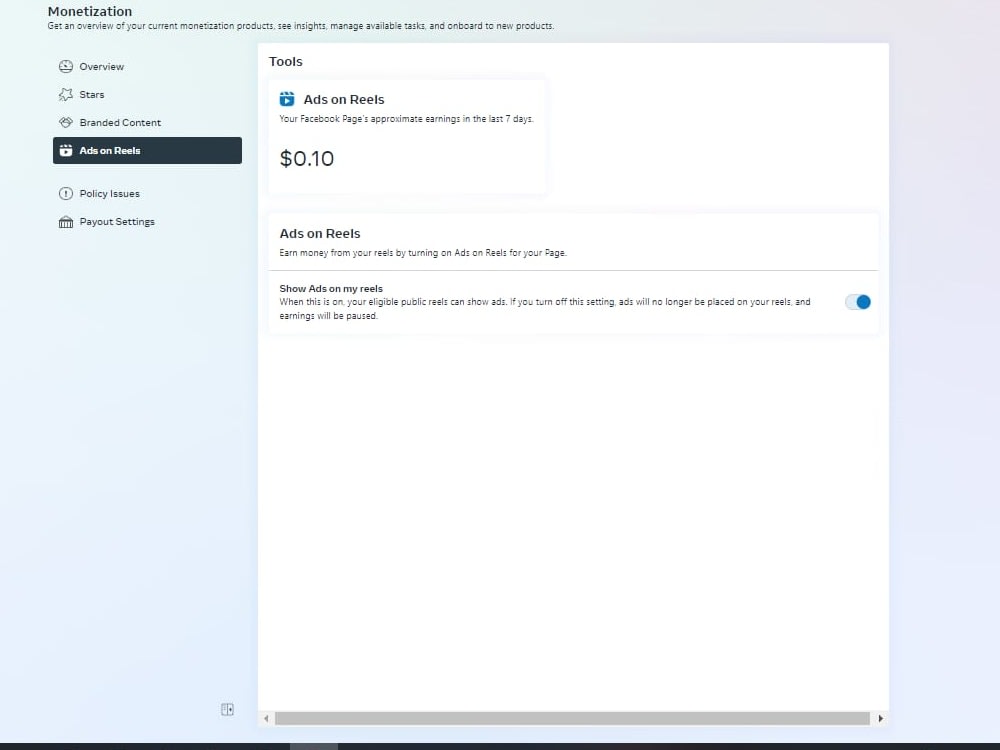Click the 'Ads on Reels' earnings card title
This screenshot has width=1000, height=750.
click(x=344, y=99)
